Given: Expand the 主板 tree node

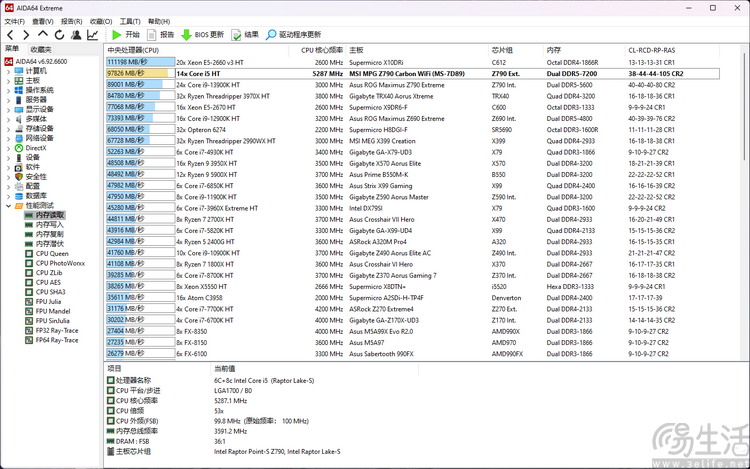Looking at the screenshot, I should pyautogui.click(x=8, y=80).
